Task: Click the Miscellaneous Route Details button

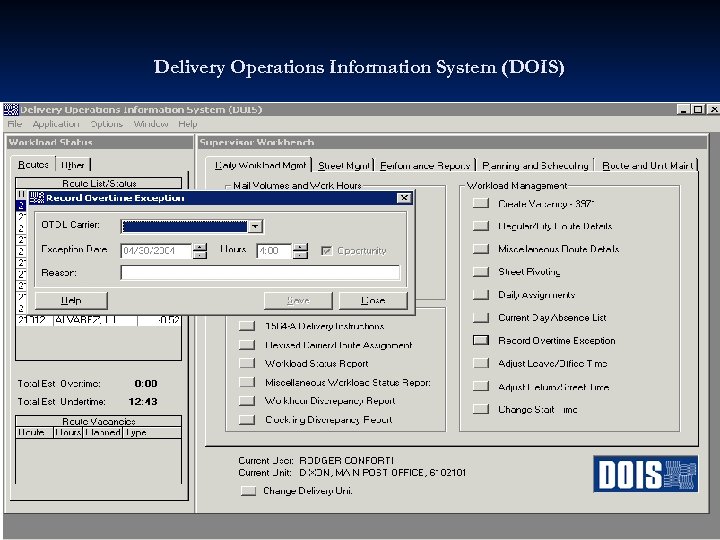Action: click(x=481, y=249)
